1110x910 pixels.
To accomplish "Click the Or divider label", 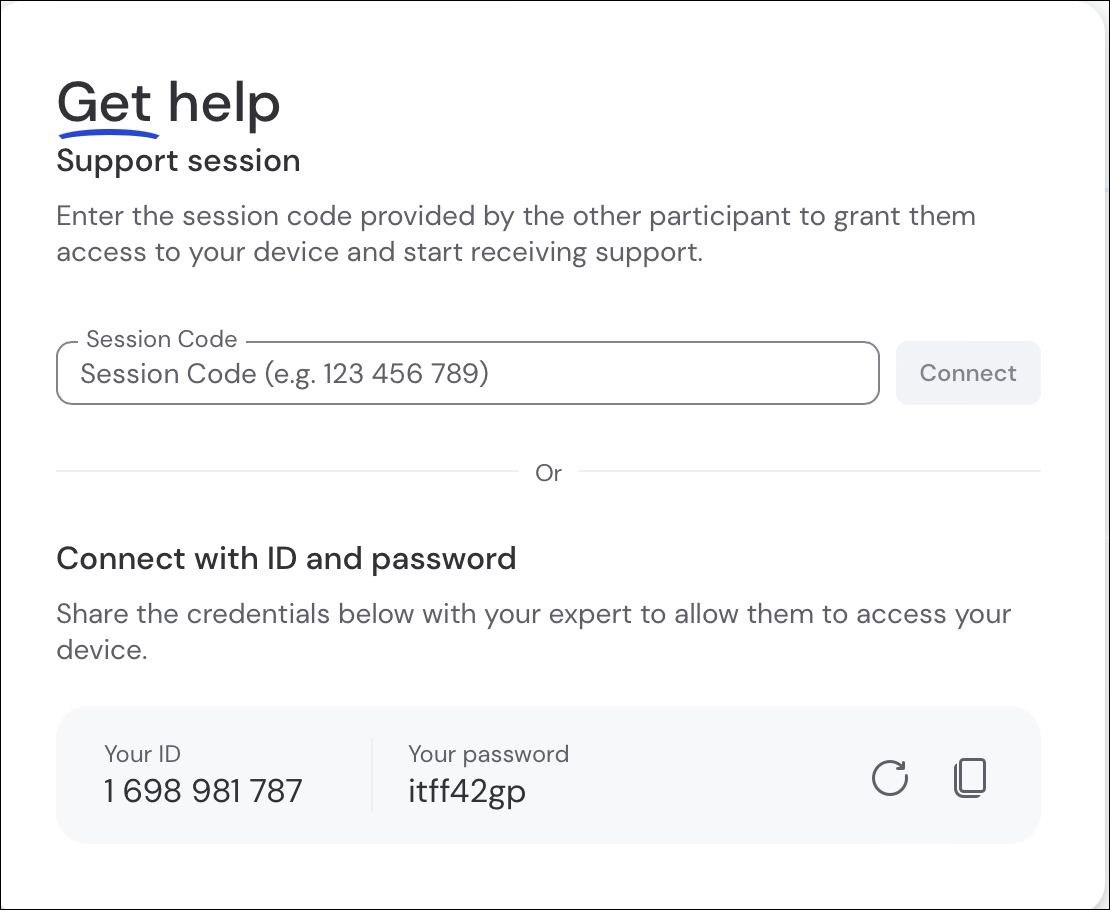I will (x=548, y=473).
